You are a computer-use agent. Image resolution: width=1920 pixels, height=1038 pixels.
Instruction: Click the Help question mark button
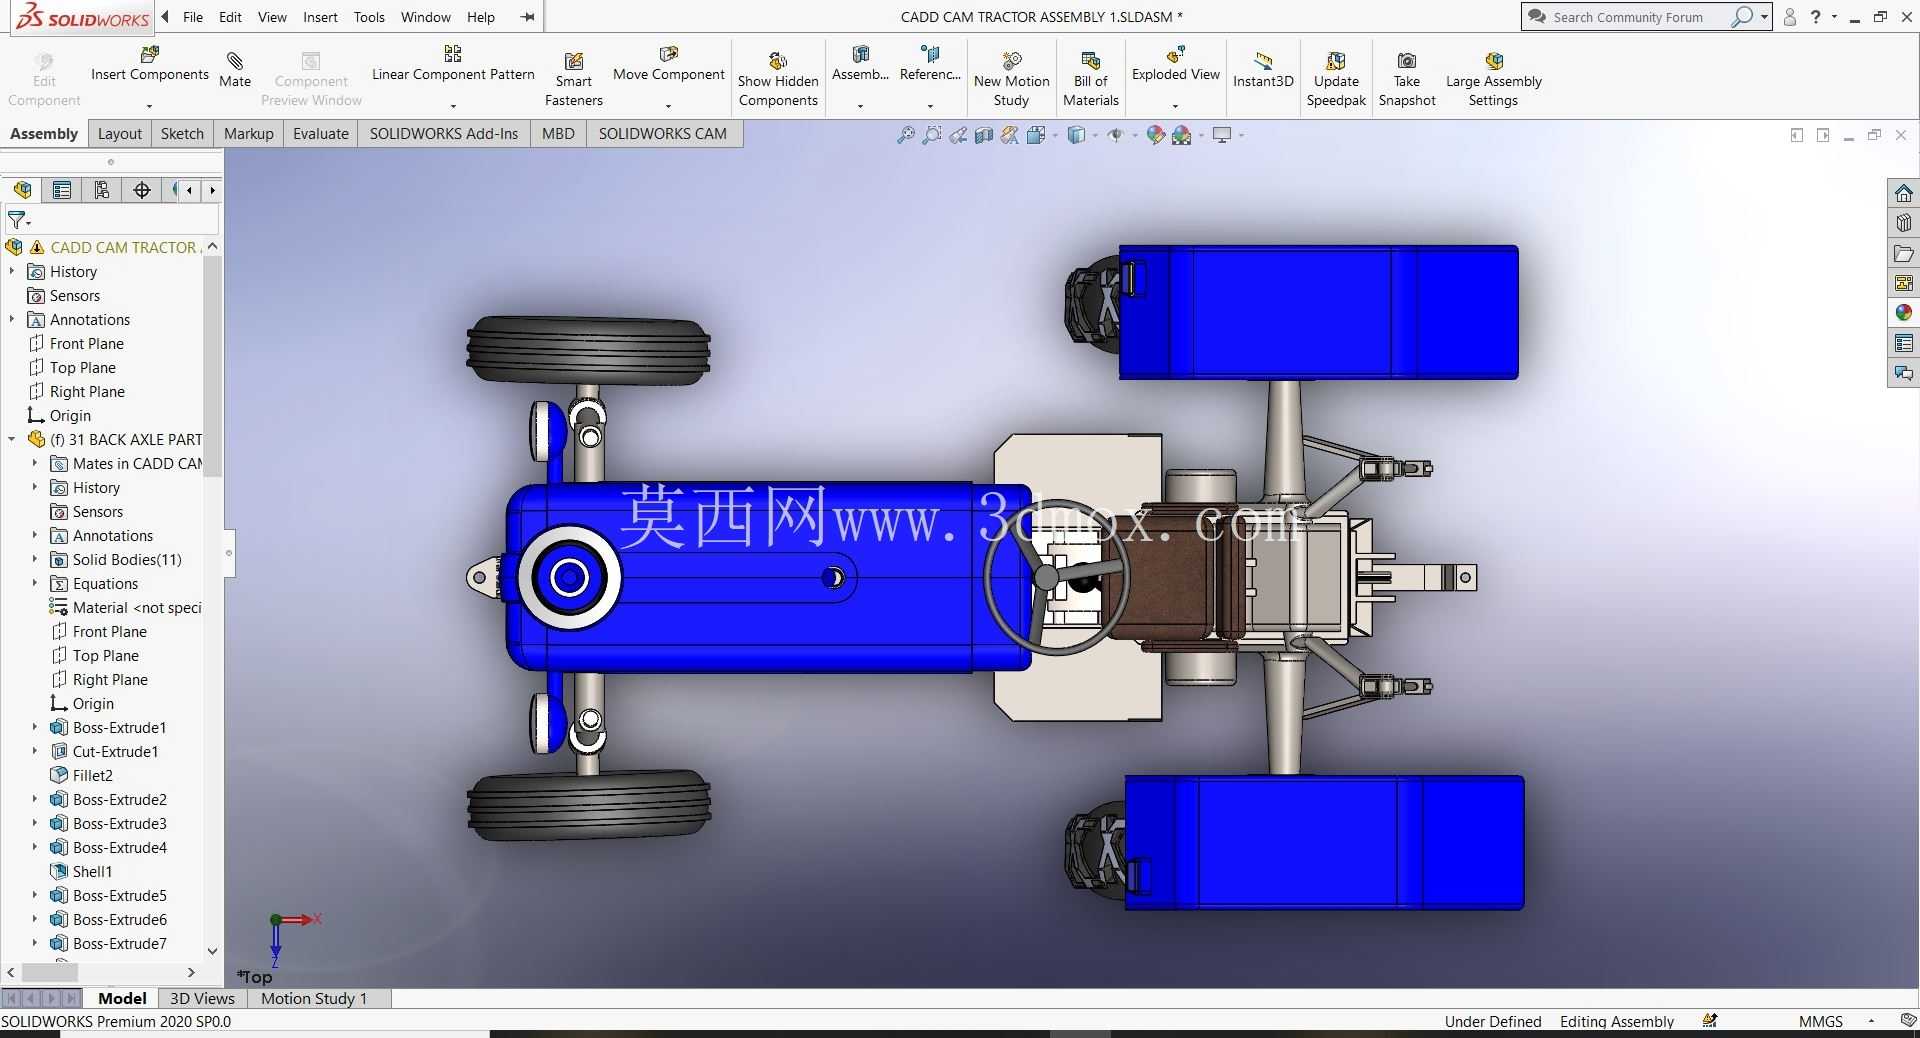coord(1816,17)
